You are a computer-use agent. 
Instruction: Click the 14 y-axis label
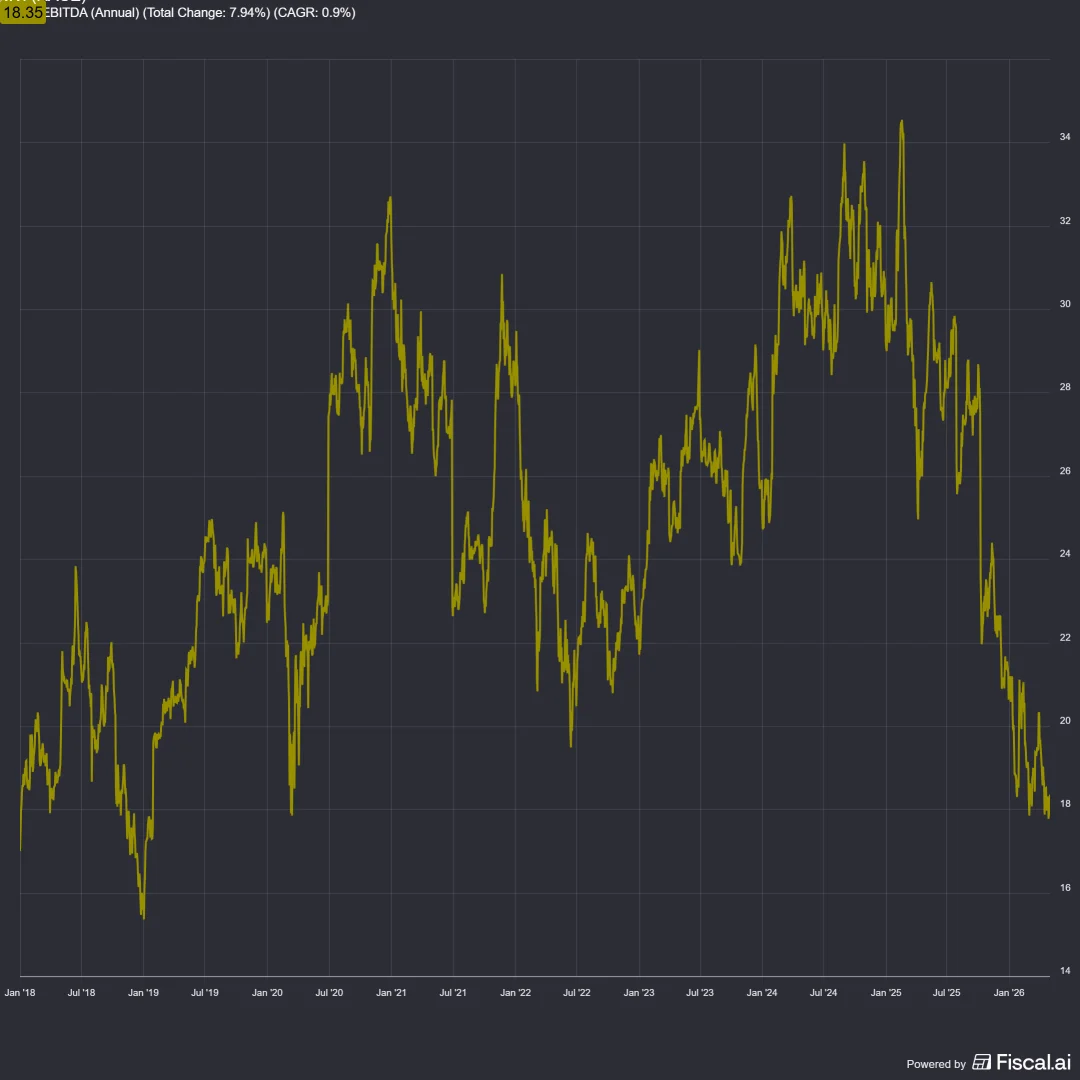(x=1065, y=970)
